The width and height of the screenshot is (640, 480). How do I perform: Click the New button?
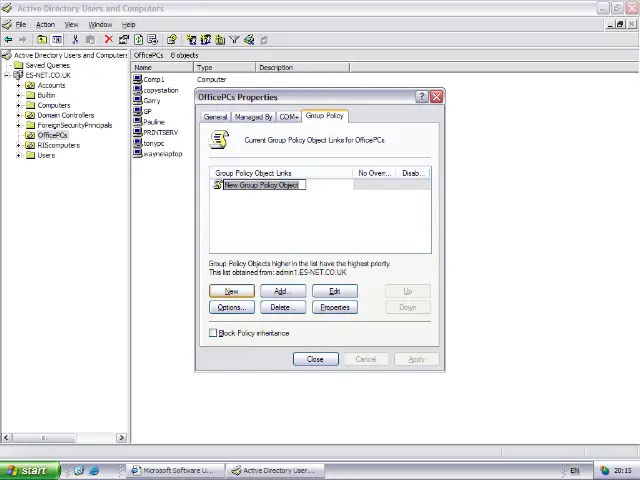coord(232,291)
